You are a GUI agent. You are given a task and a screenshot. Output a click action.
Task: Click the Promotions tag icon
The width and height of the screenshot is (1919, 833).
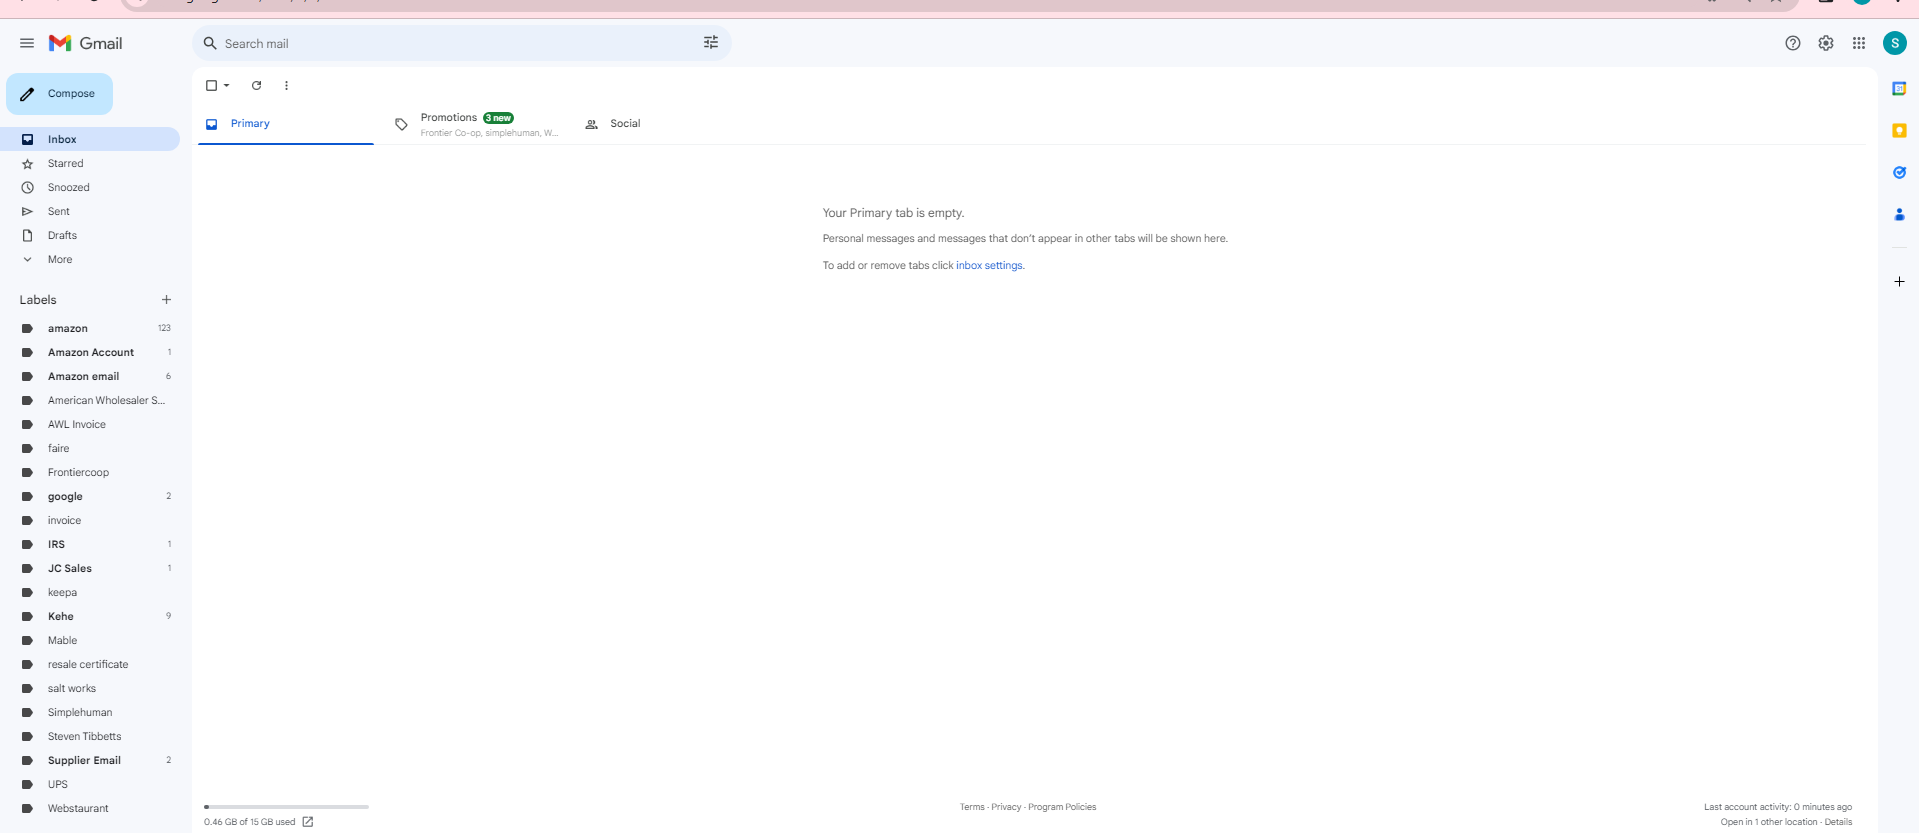[x=401, y=125]
